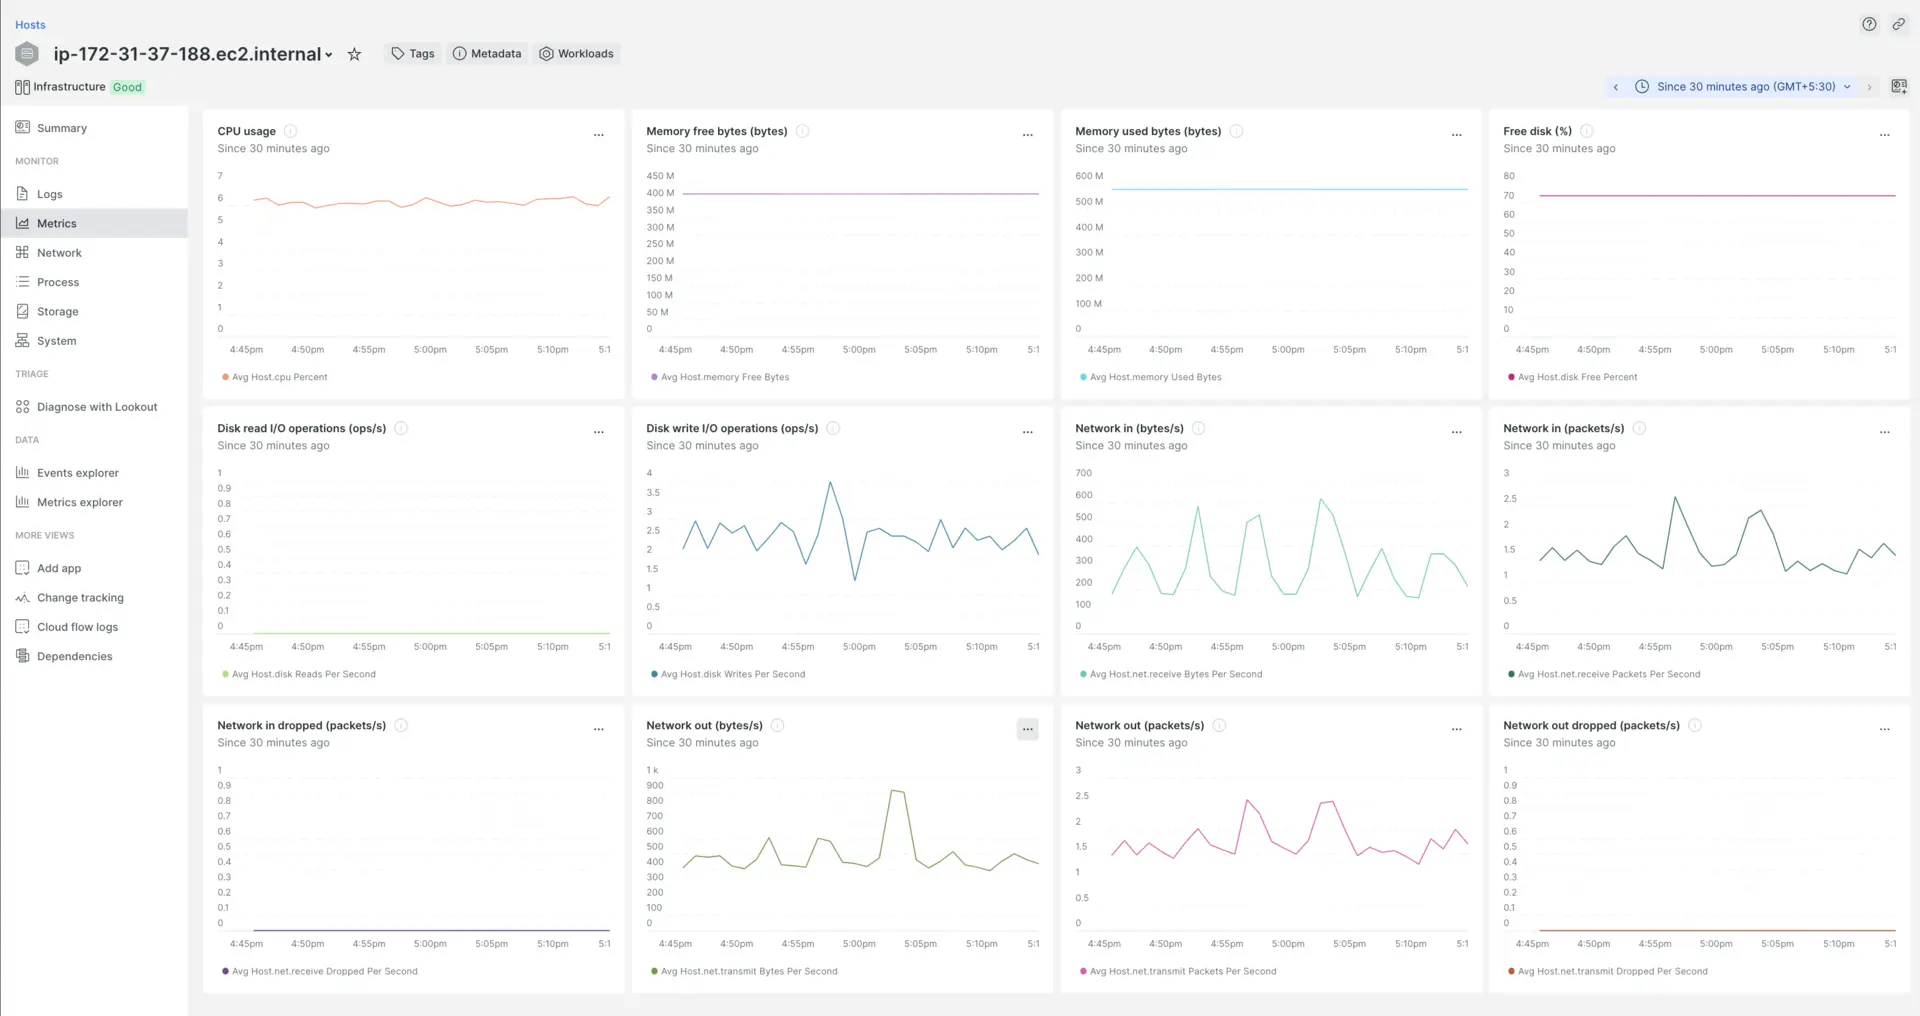Image resolution: width=1920 pixels, height=1016 pixels.
Task: Open the help question mark icon
Action: coord(1868,24)
